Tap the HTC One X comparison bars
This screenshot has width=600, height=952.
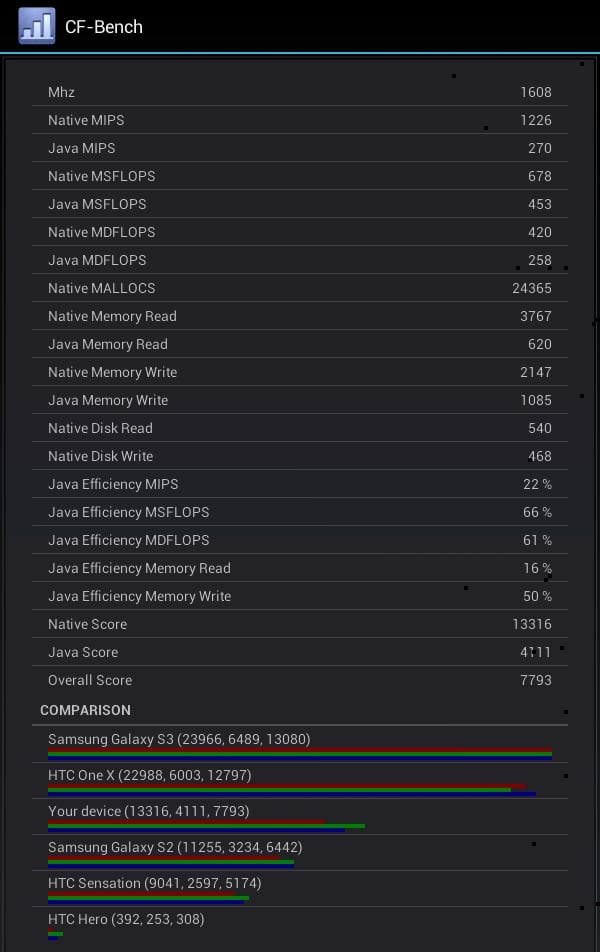[x=292, y=789]
